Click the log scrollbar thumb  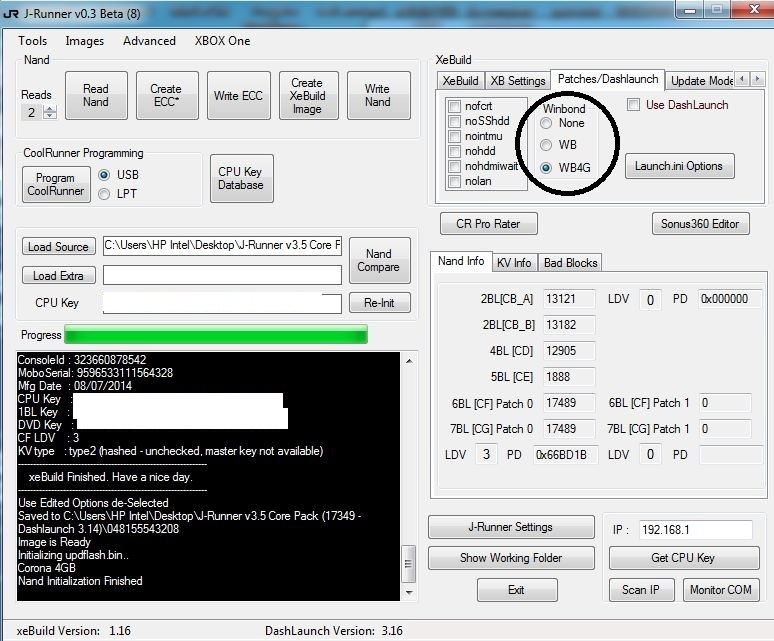(409, 564)
